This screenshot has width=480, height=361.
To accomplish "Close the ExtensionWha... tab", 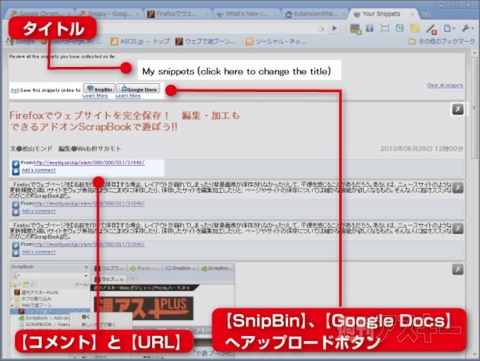I will (x=343, y=14).
